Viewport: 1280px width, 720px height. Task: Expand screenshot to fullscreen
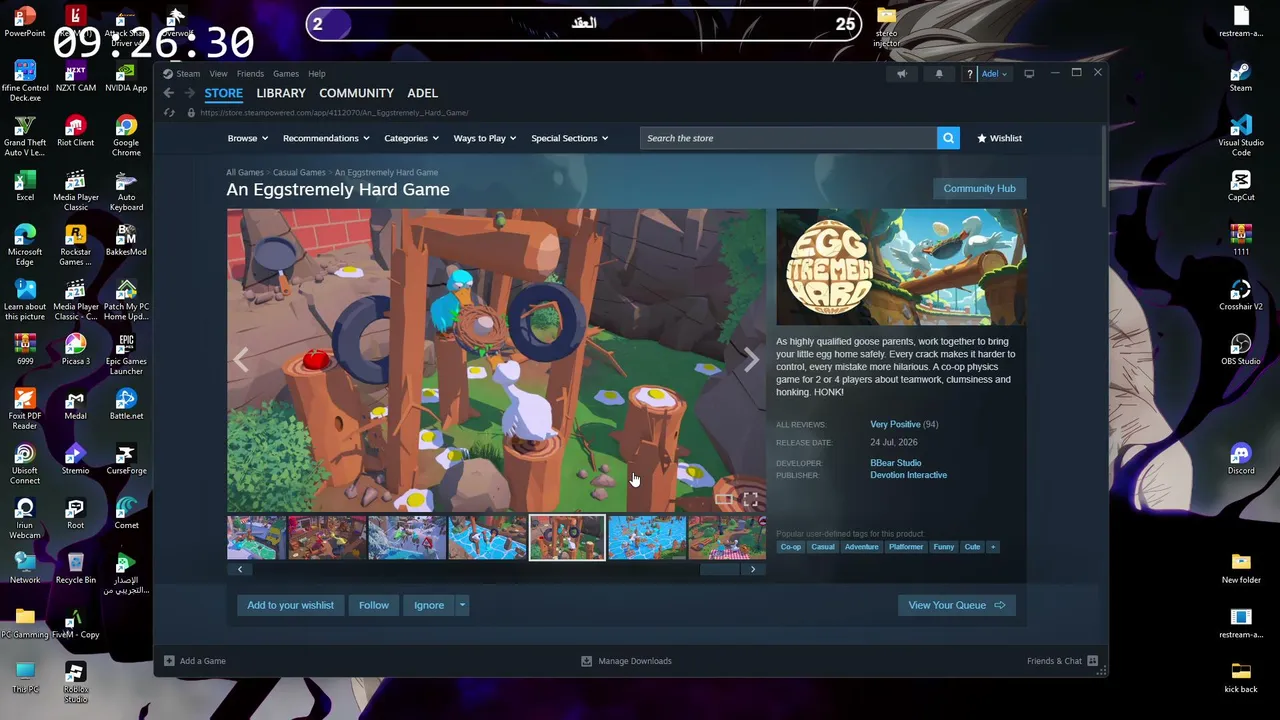pos(750,499)
